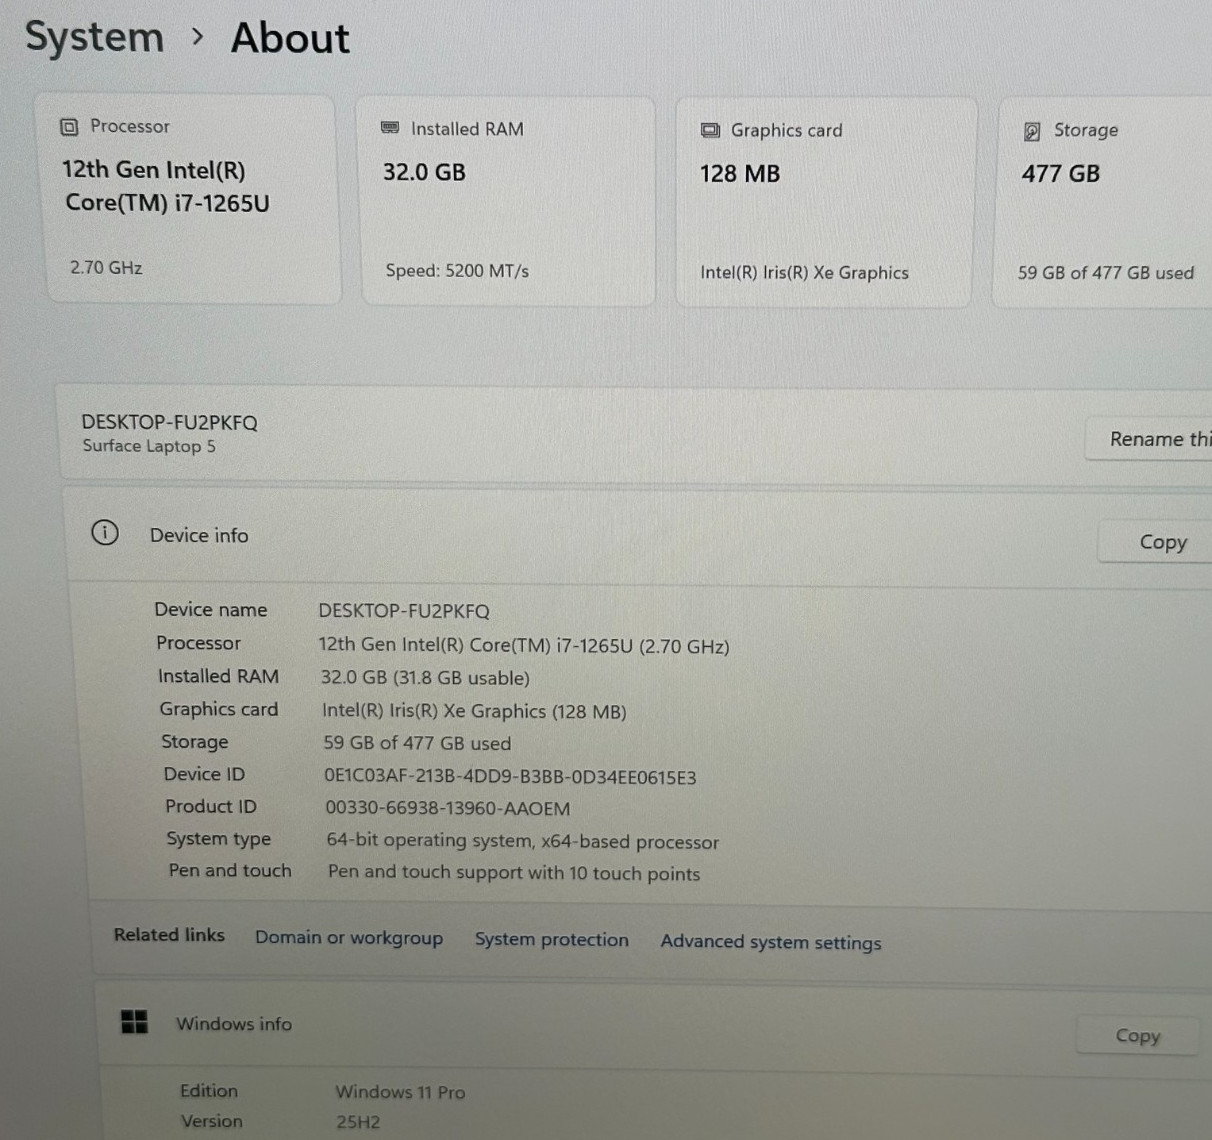Click the Pen and touch support value
This screenshot has height=1140, width=1212.
click(x=514, y=872)
